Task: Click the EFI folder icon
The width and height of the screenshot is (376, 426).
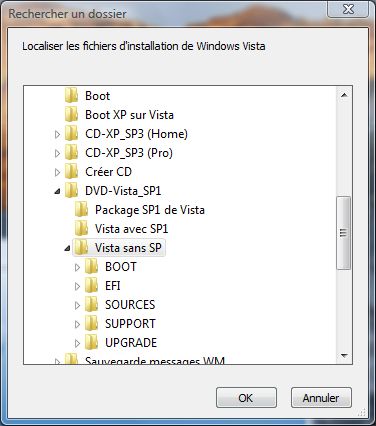Action: (x=91, y=285)
